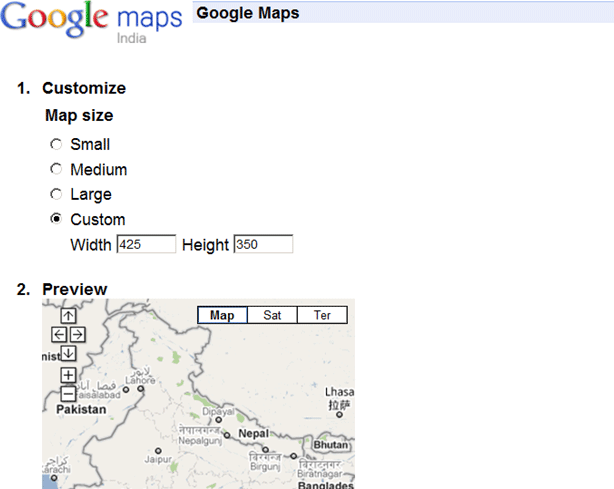Click the Google Maps India logo
The width and height of the screenshot is (614, 489).
(x=91, y=22)
